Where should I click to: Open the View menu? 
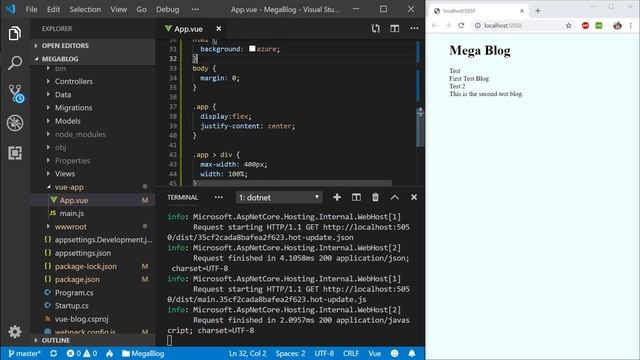pyautogui.click(x=118, y=9)
